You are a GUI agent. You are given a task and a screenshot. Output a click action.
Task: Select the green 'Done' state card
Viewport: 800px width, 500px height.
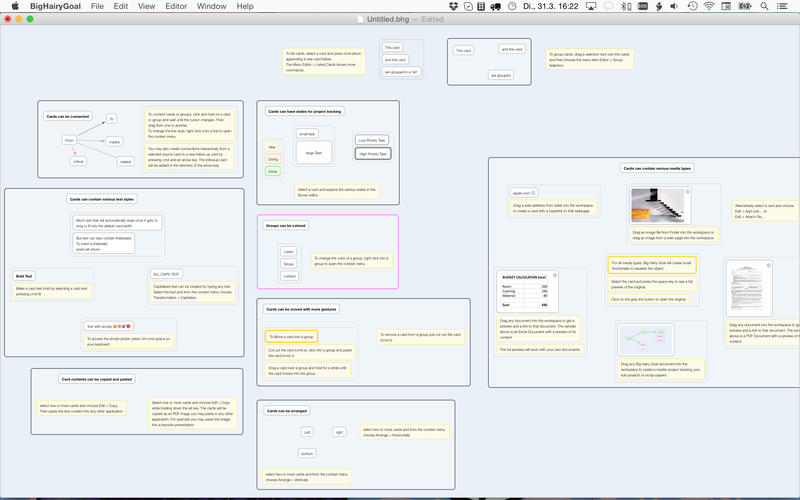(x=272, y=171)
